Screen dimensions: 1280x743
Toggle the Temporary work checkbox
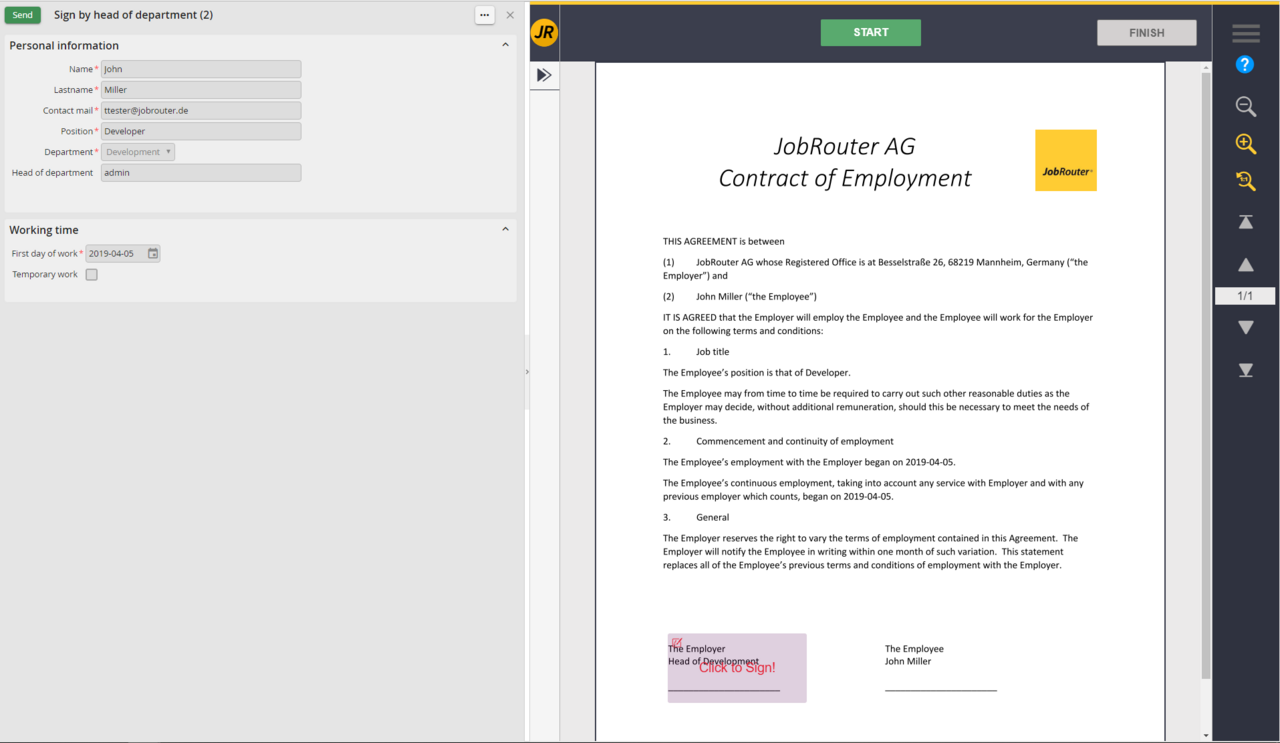pos(91,274)
